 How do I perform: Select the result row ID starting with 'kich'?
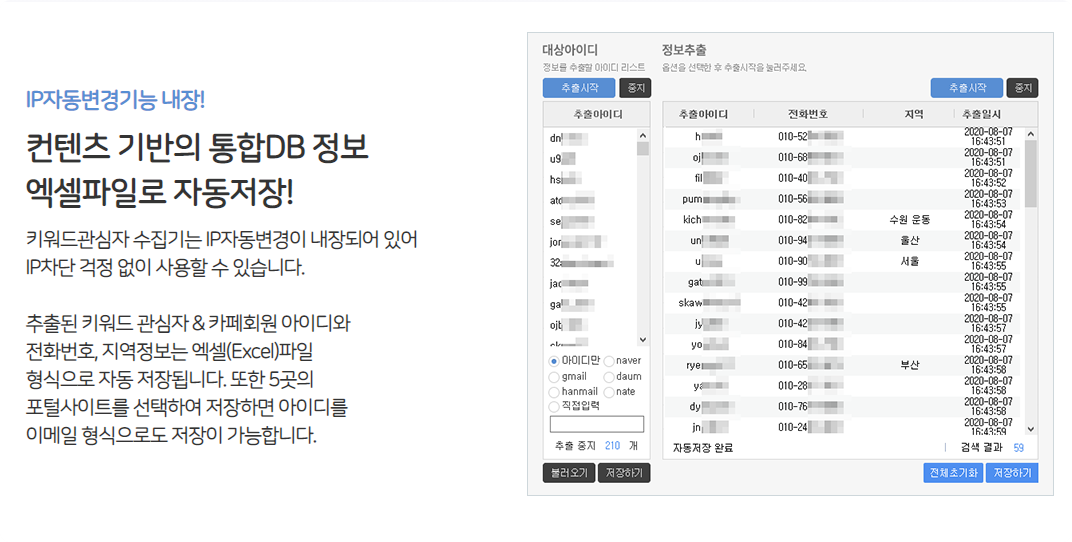(x=709, y=220)
